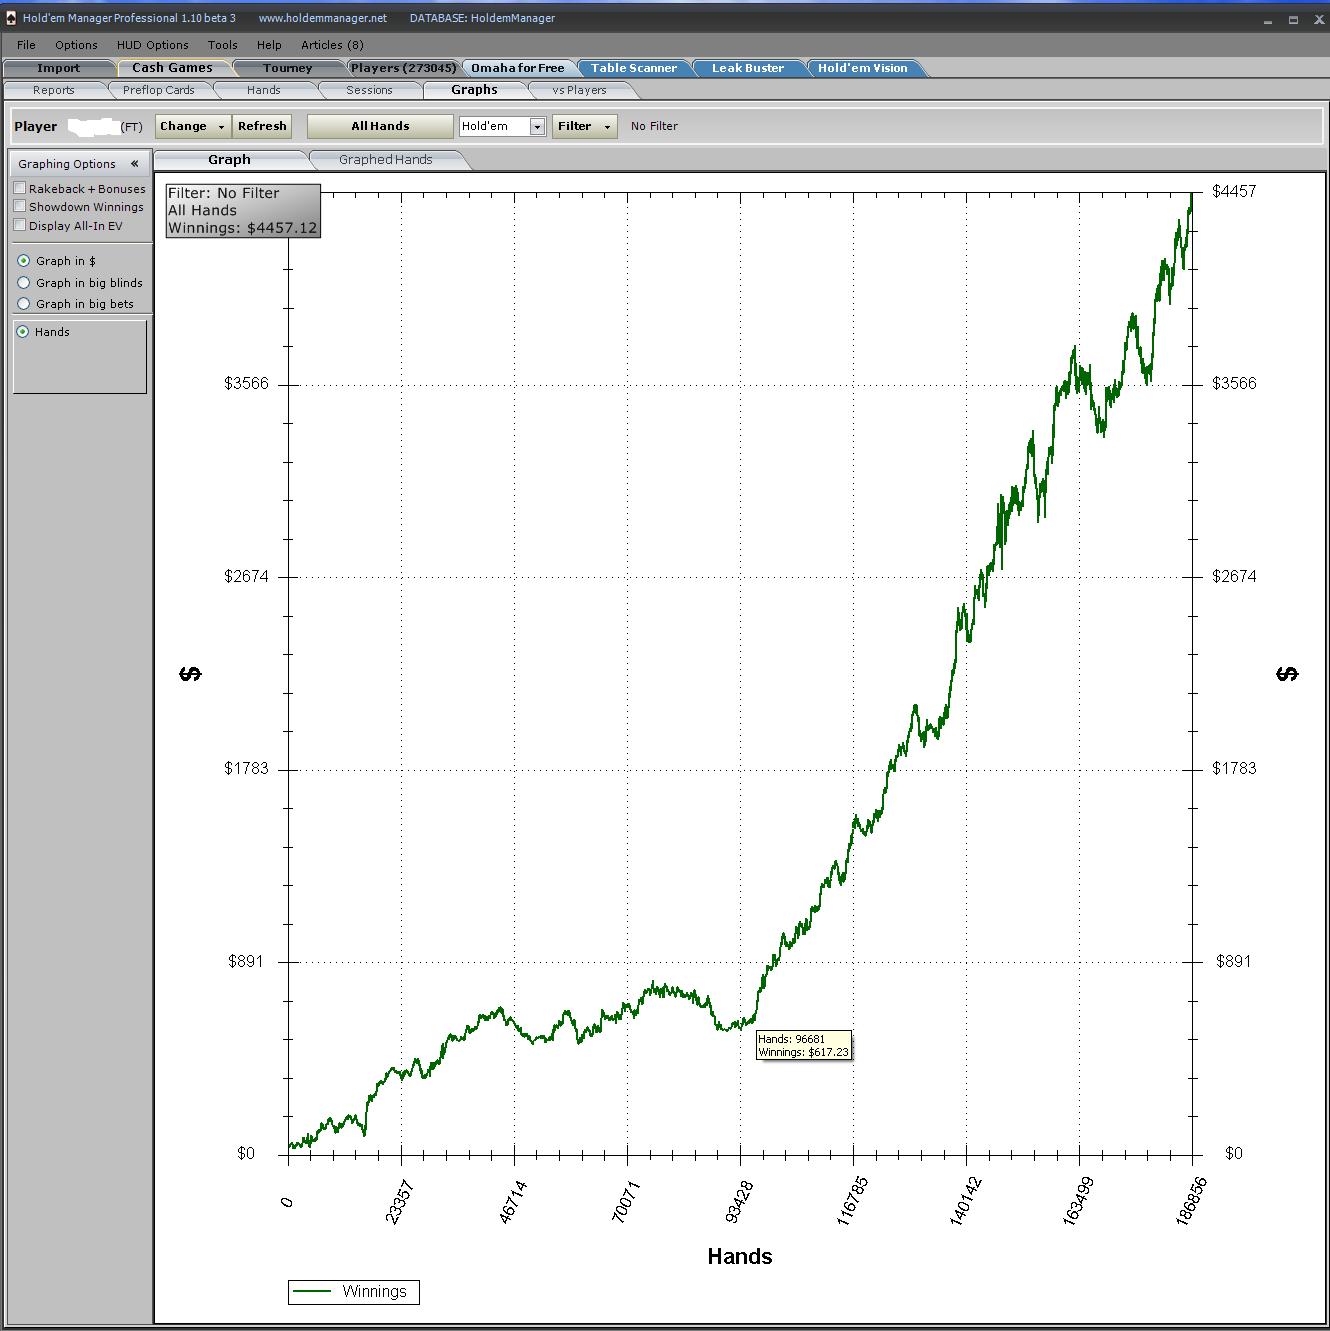The width and height of the screenshot is (1330, 1331).
Task: Select Graph in $ radio button
Action: (24, 261)
